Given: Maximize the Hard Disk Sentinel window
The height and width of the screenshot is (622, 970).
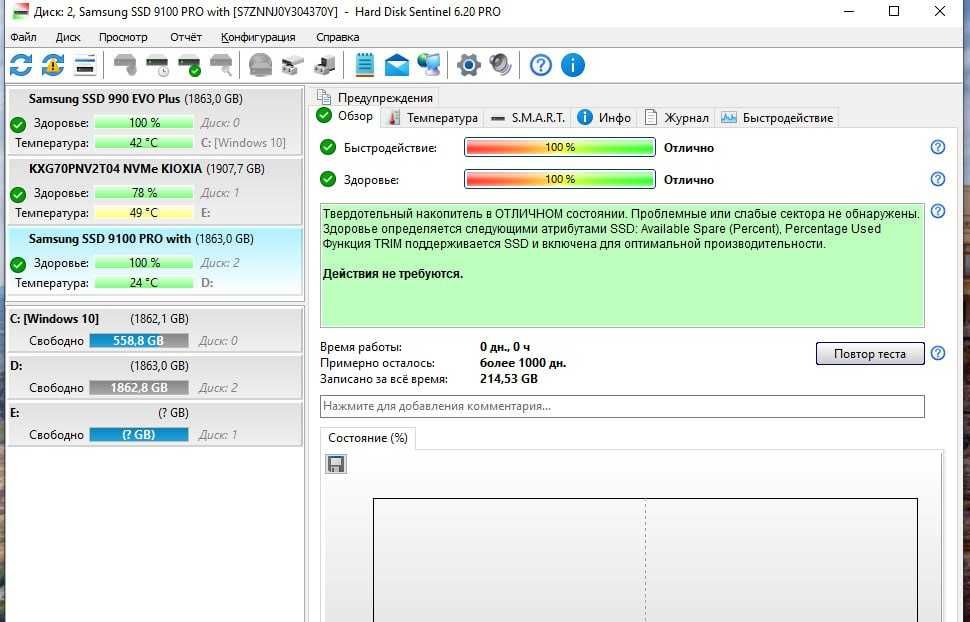Looking at the screenshot, I should click(894, 11).
